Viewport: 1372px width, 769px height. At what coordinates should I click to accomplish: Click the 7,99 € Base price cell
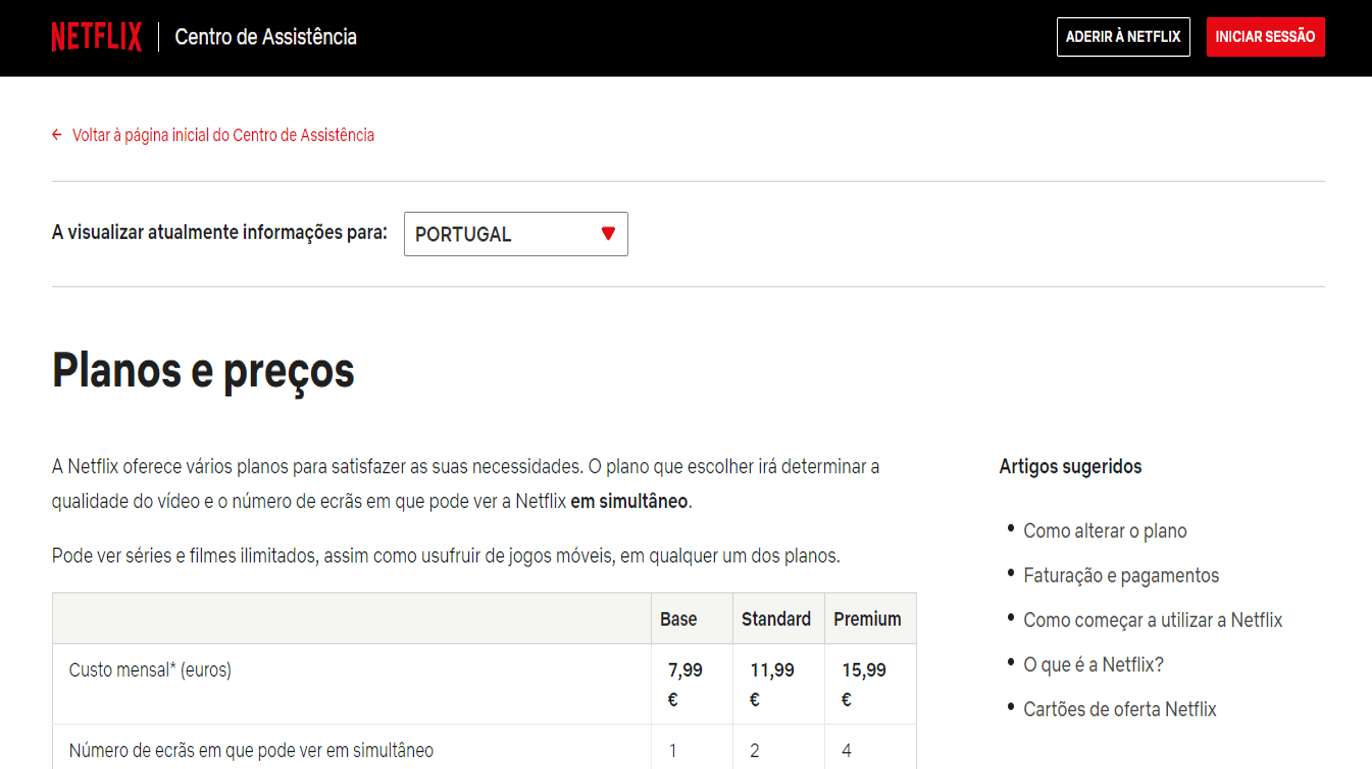coord(685,684)
